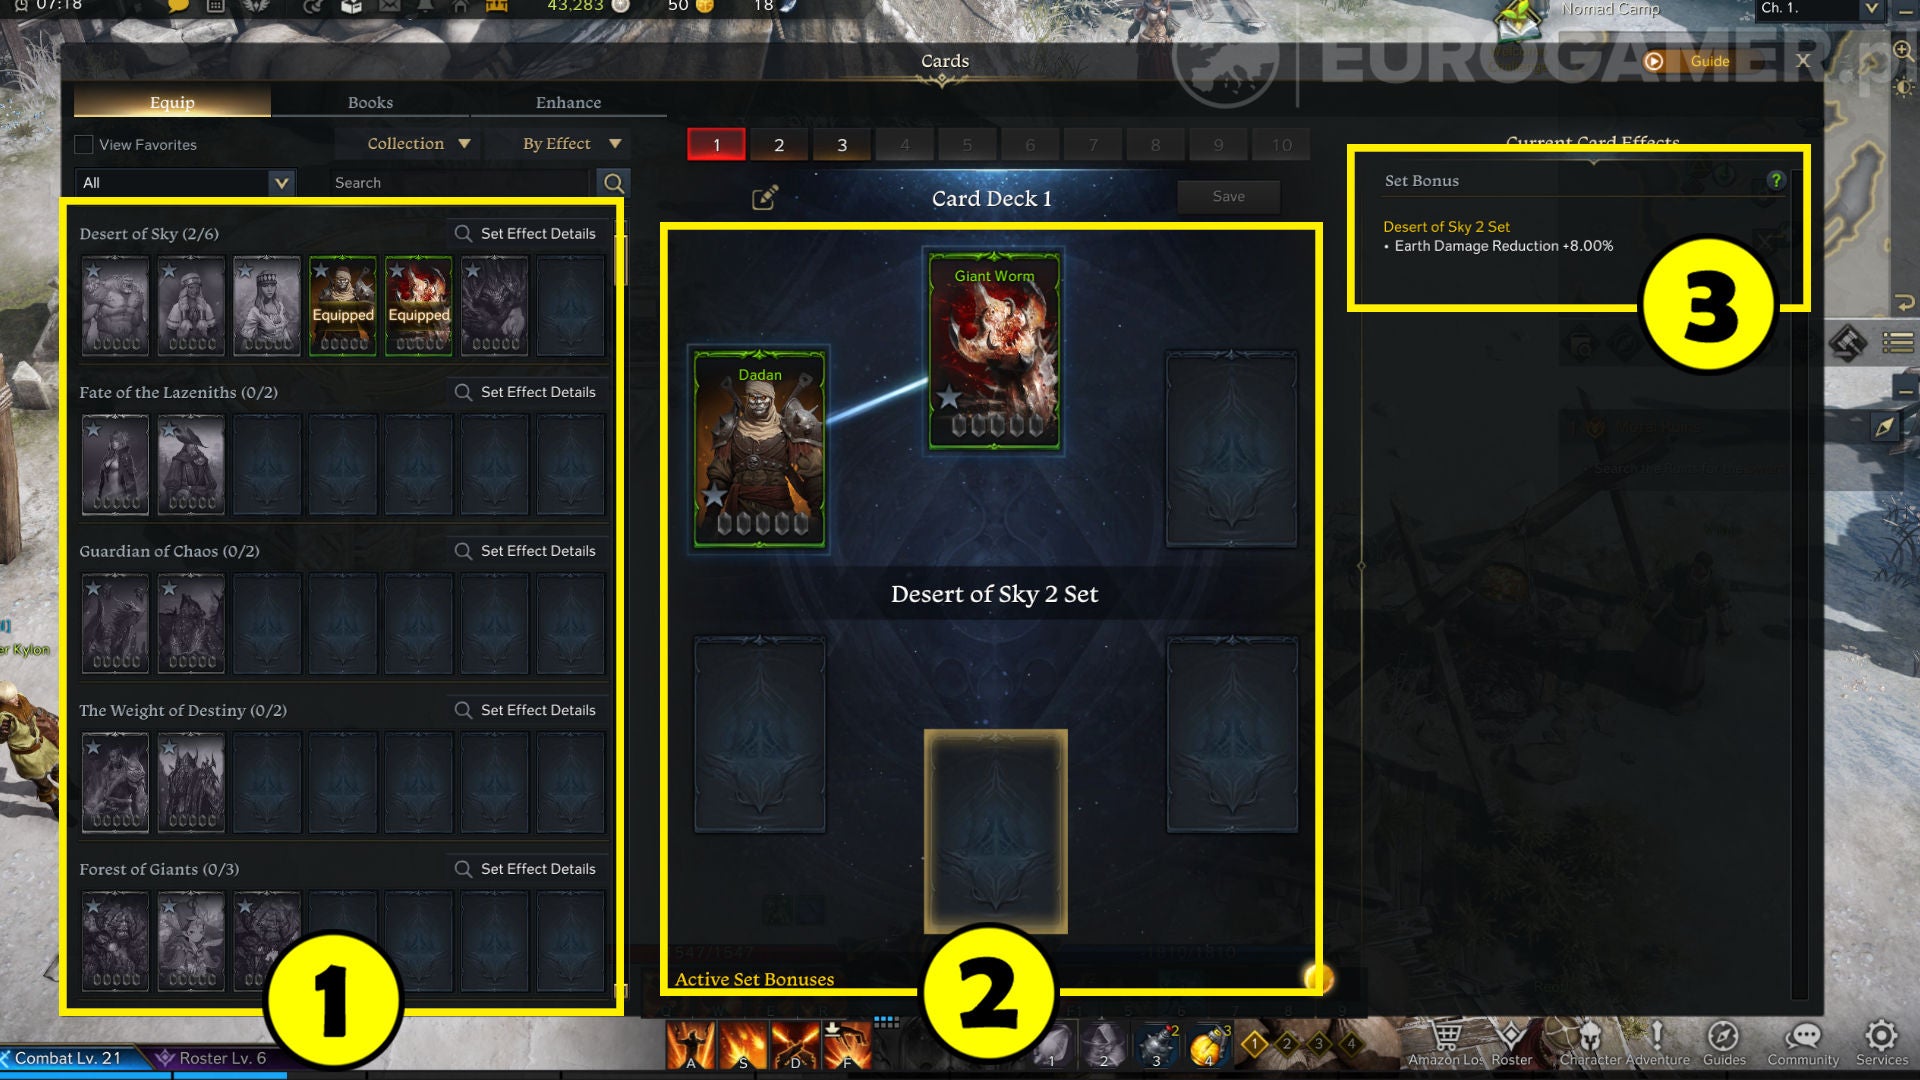The height and width of the screenshot is (1080, 1920).
Task: Toggle favorite star on Dadan deck card
Action: pyautogui.click(x=714, y=495)
